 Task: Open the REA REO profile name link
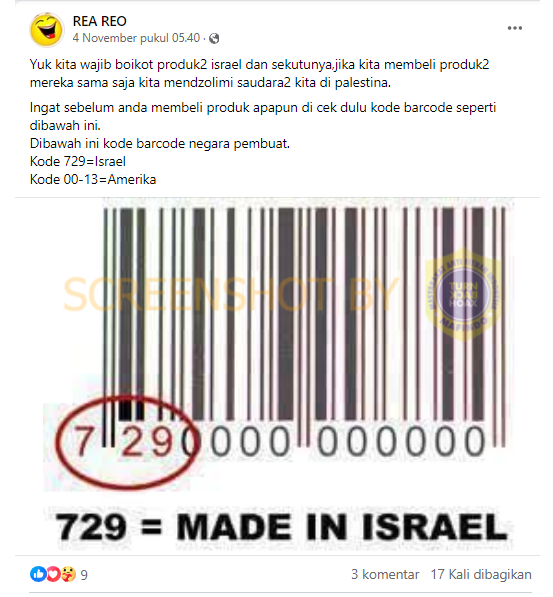(x=99, y=21)
